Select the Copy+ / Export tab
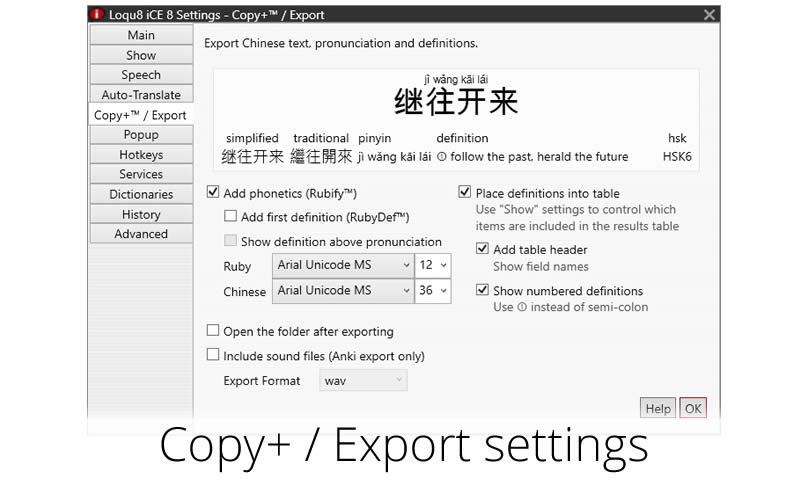Viewport: 808px width, 500px height. 140,115
